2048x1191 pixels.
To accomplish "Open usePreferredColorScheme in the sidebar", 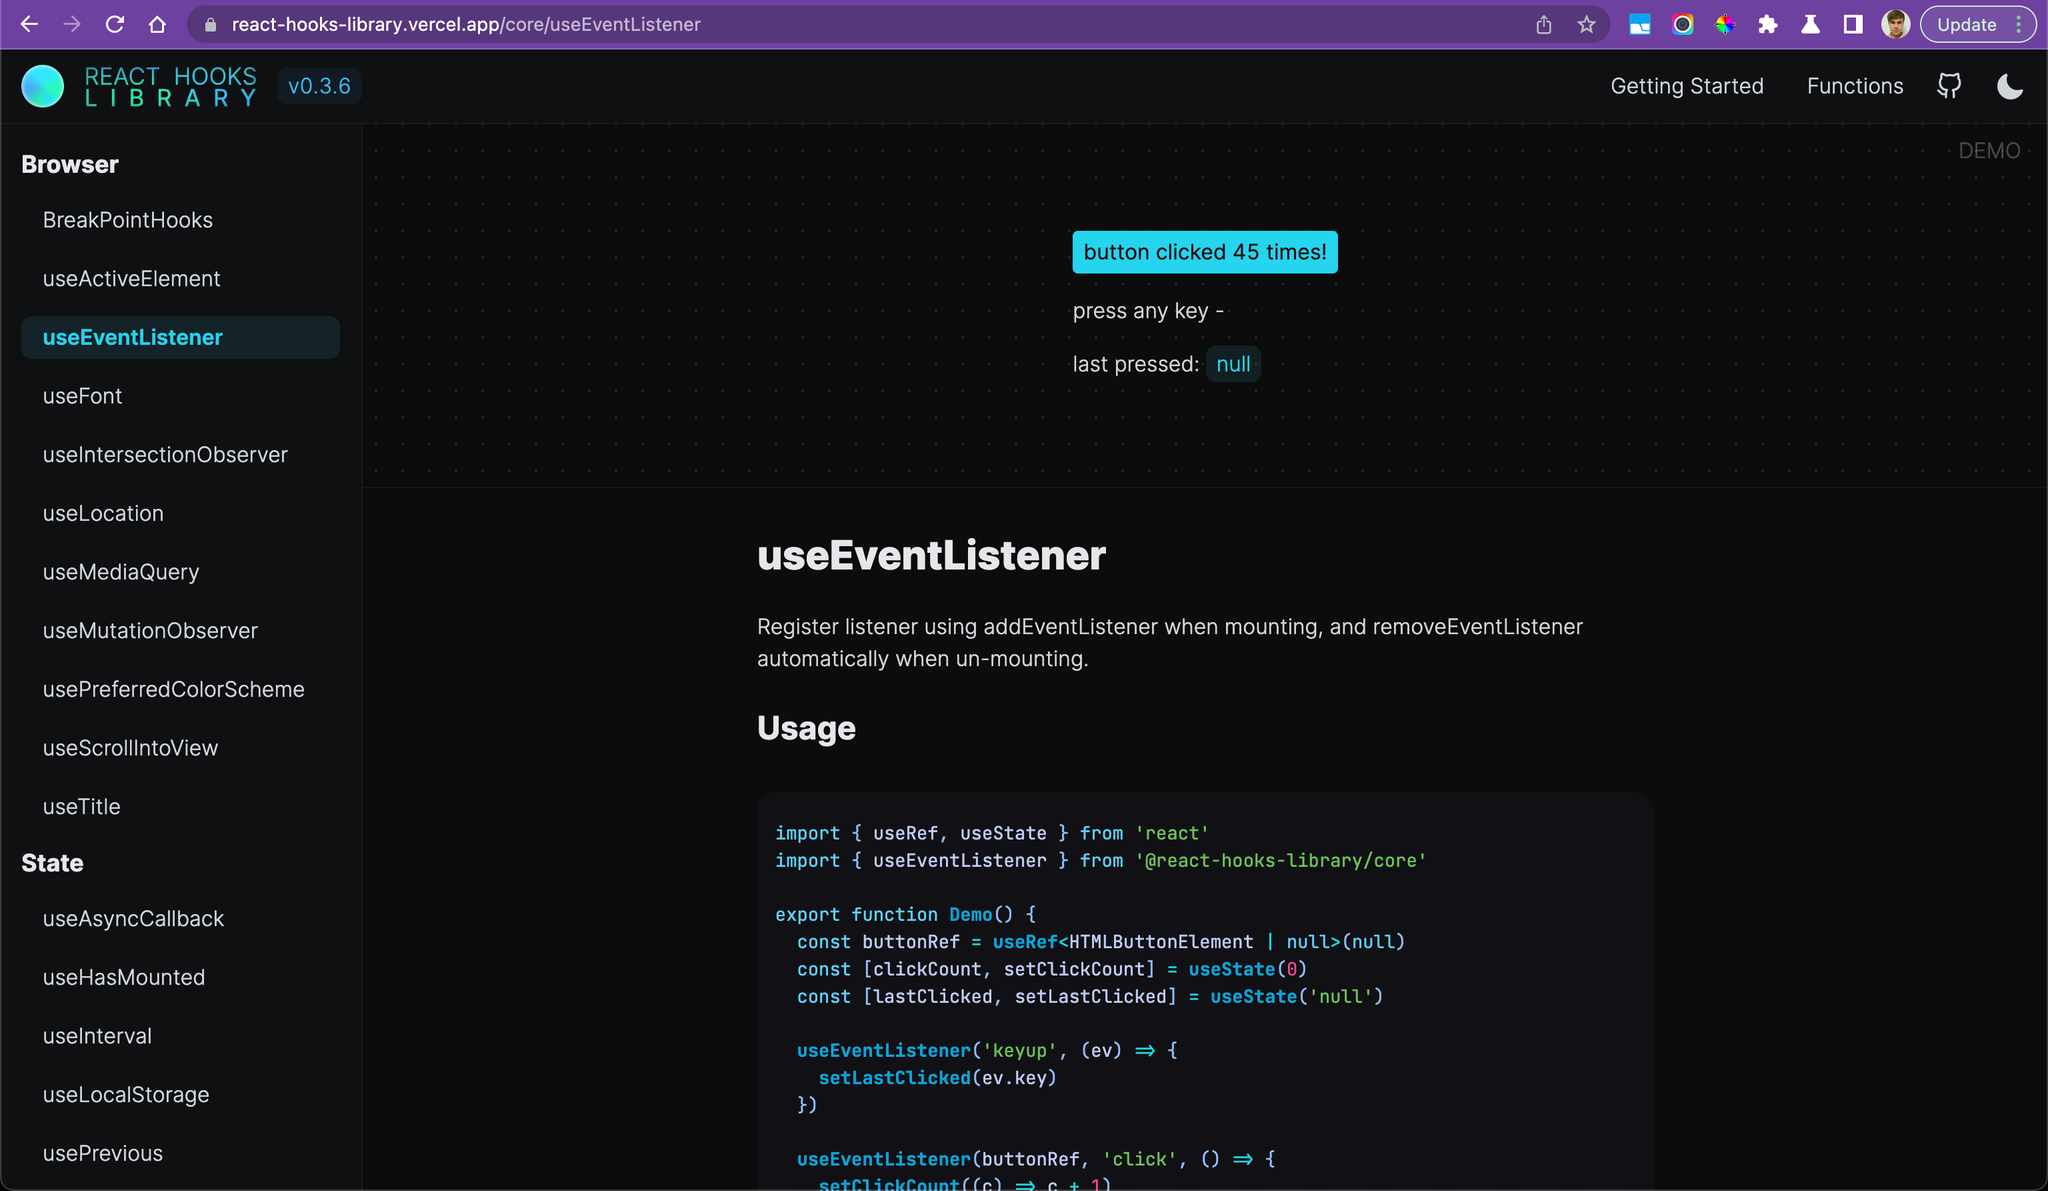I will click(173, 689).
